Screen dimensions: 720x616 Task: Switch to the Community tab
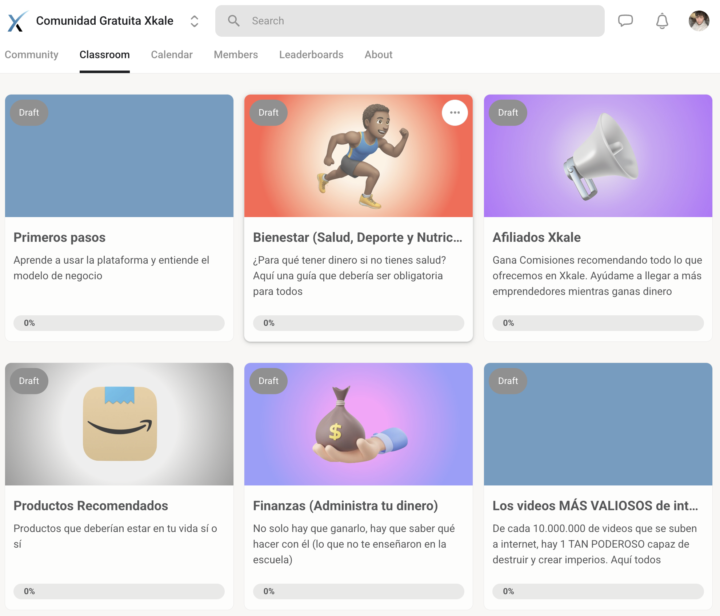coord(32,55)
